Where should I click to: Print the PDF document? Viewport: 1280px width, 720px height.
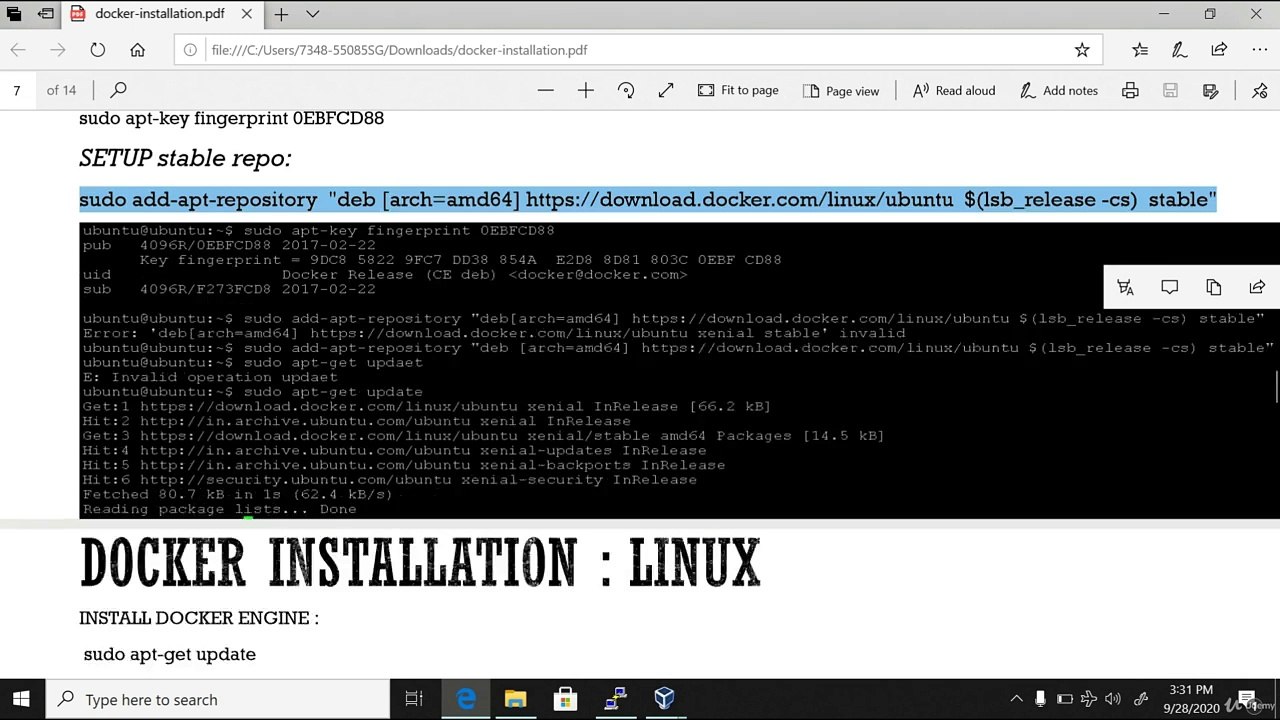pos(1130,90)
